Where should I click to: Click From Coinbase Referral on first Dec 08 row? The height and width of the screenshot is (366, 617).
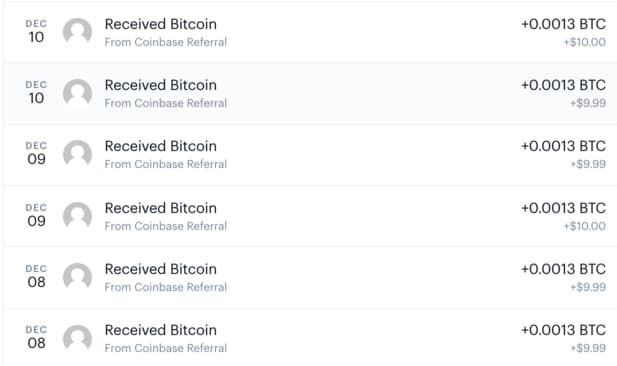coord(166,287)
